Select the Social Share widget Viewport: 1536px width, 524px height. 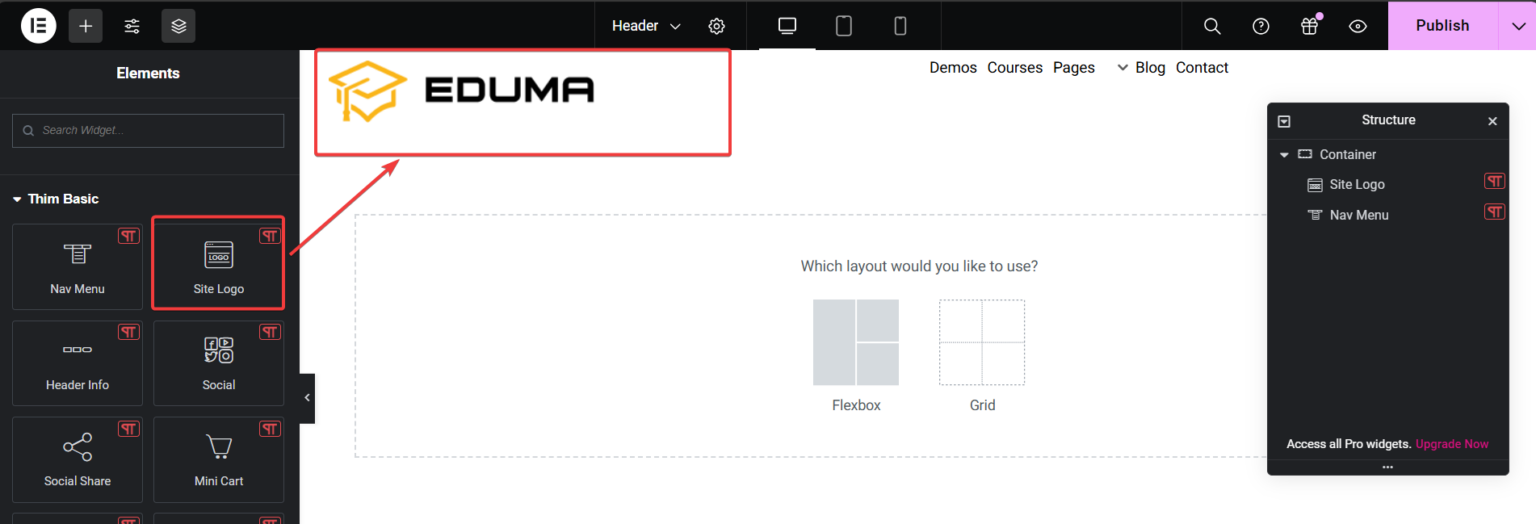77,459
